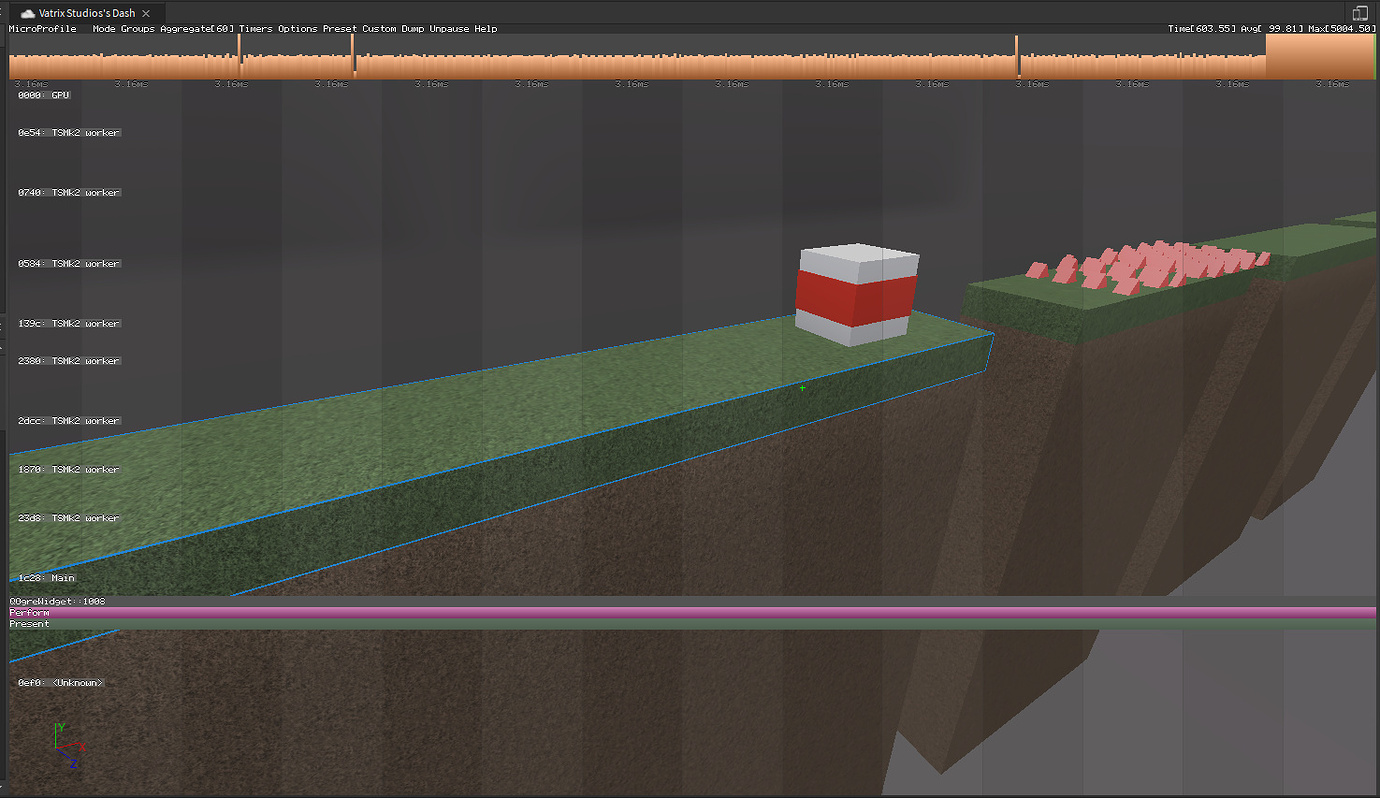Open the Groups menu

(x=138, y=29)
